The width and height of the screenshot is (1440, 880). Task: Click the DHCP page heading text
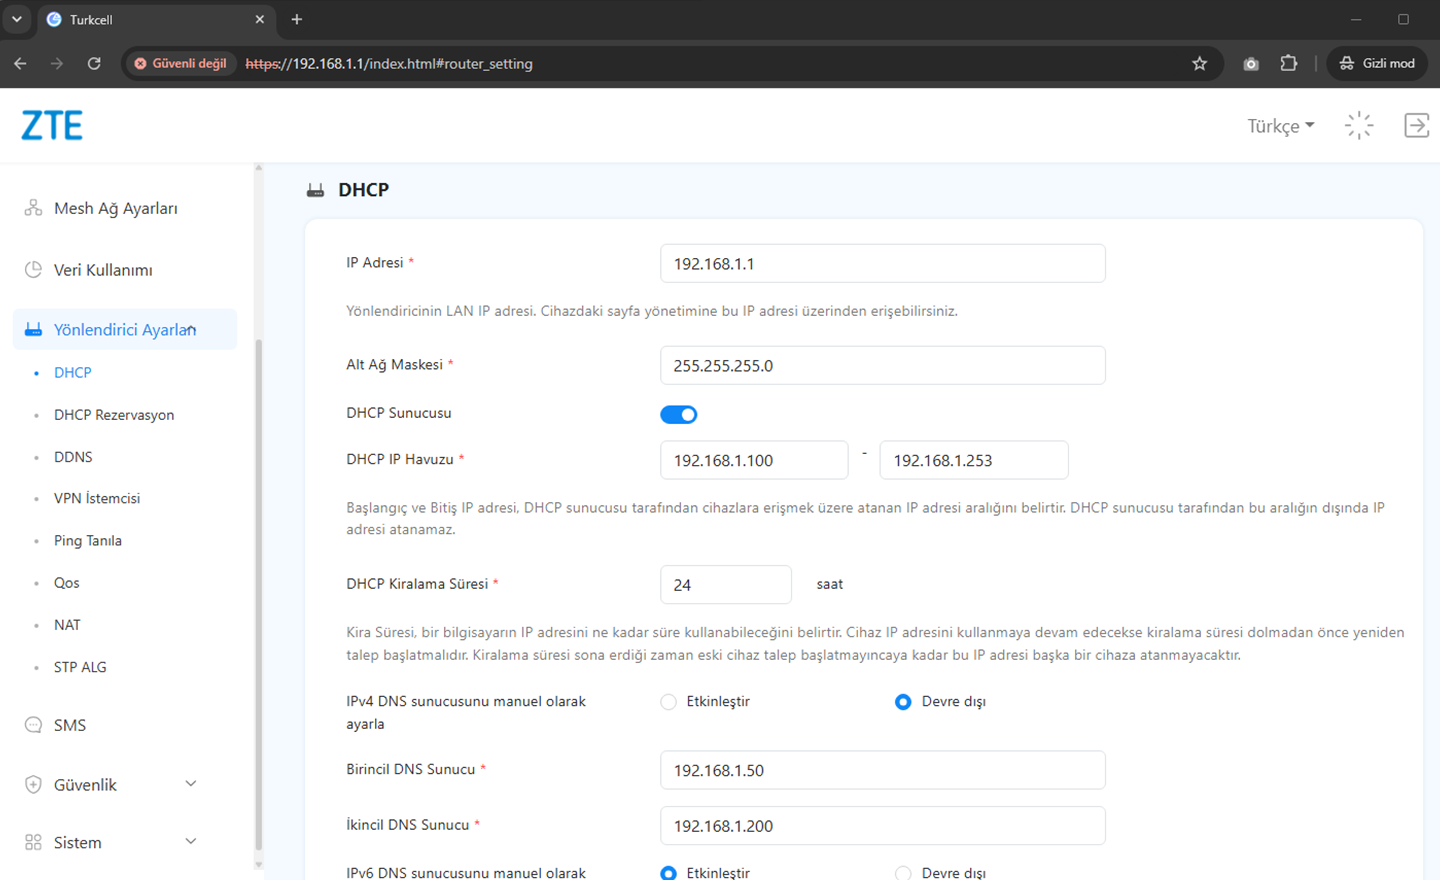pos(363,190)
